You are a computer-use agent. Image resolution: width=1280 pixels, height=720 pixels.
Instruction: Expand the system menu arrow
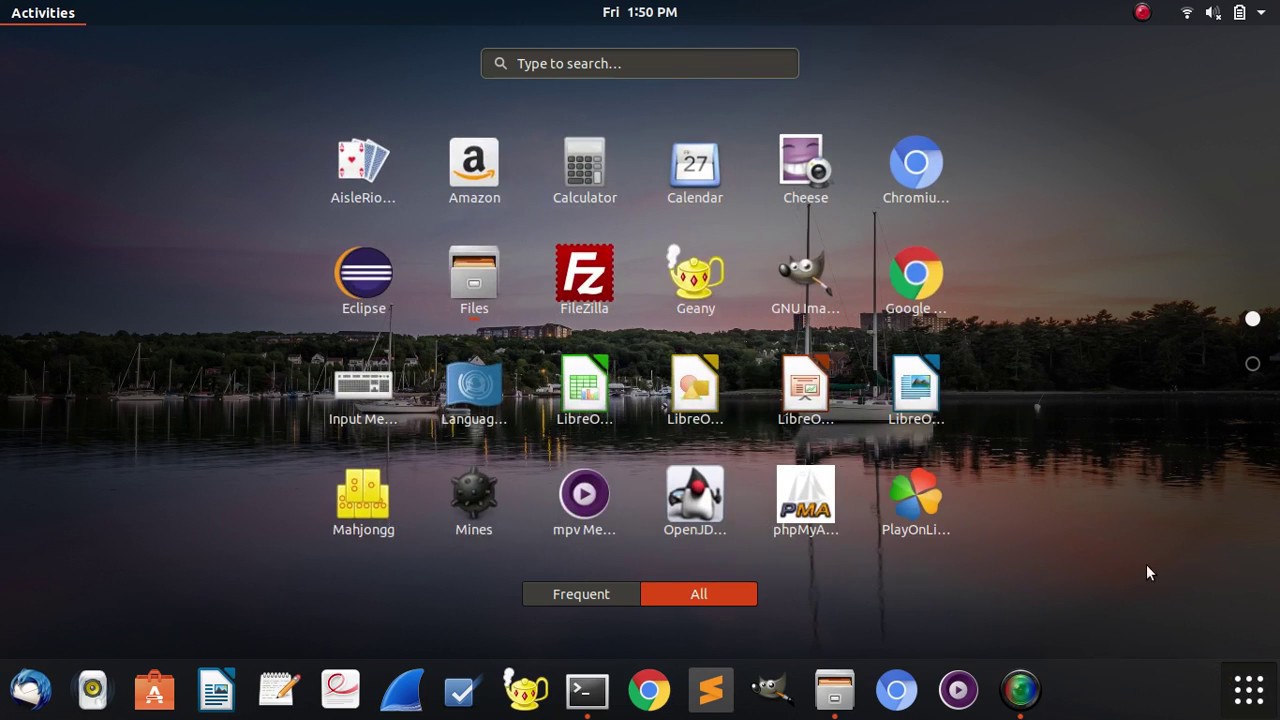[1261, 12]
